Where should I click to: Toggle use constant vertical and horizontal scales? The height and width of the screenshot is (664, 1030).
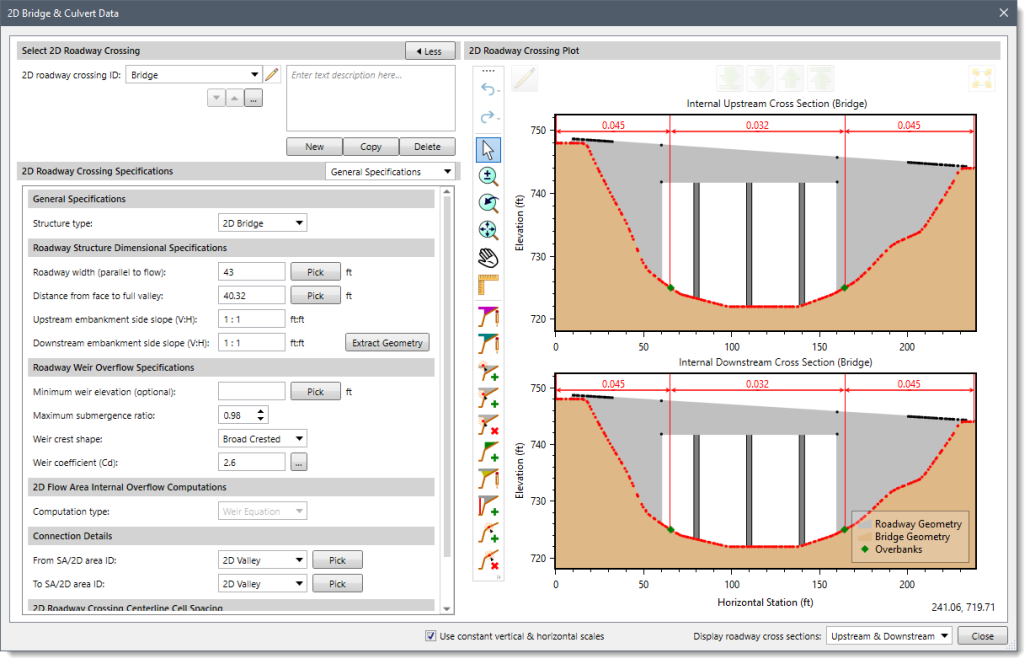click(x=429, y=636)
